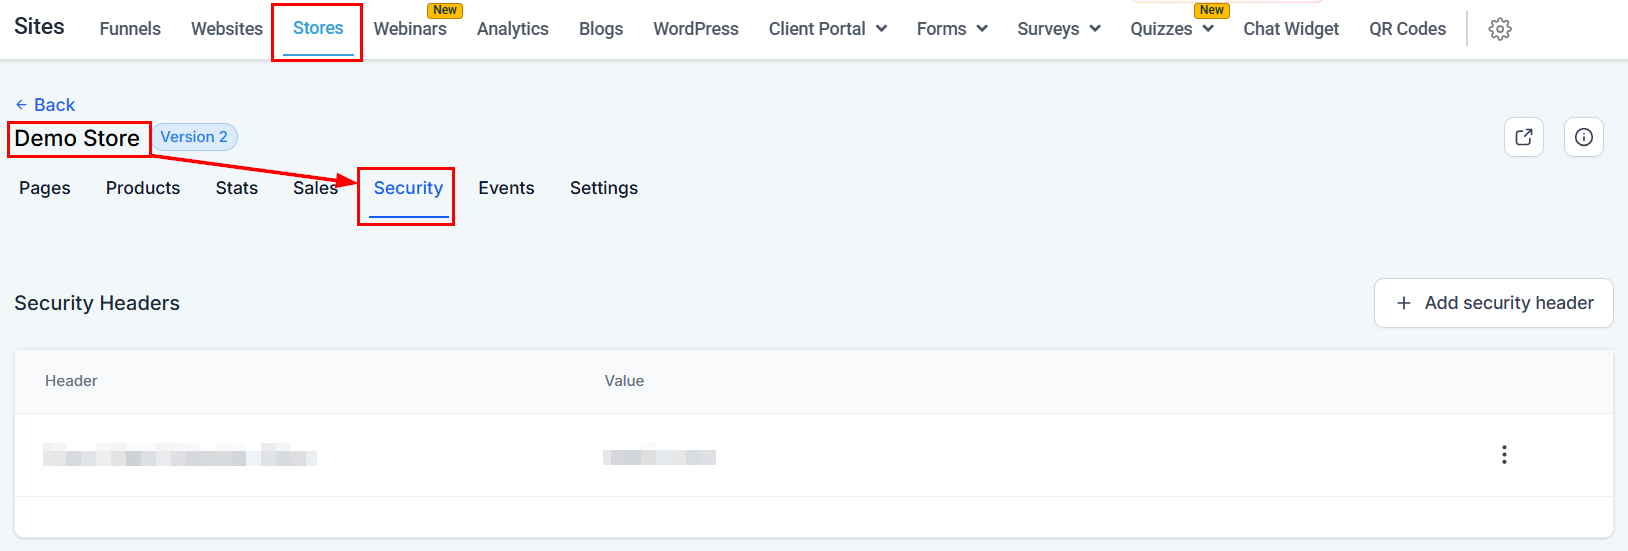Image resolution: width=1628 pixels, height=551 pixels.
Task: Click the Value column label
Action: pos(624,381)
